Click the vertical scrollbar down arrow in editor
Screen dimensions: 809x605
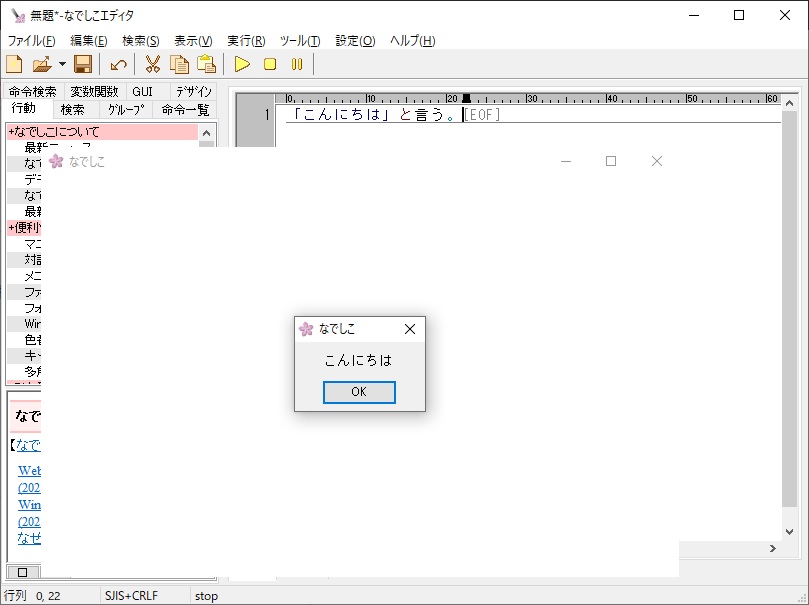click(x=789, y=532)
